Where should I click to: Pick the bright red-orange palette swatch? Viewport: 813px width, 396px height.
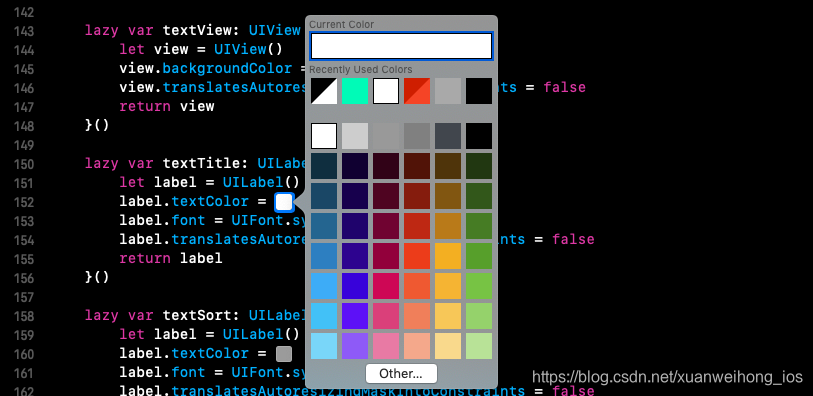[x=417, y=256]
